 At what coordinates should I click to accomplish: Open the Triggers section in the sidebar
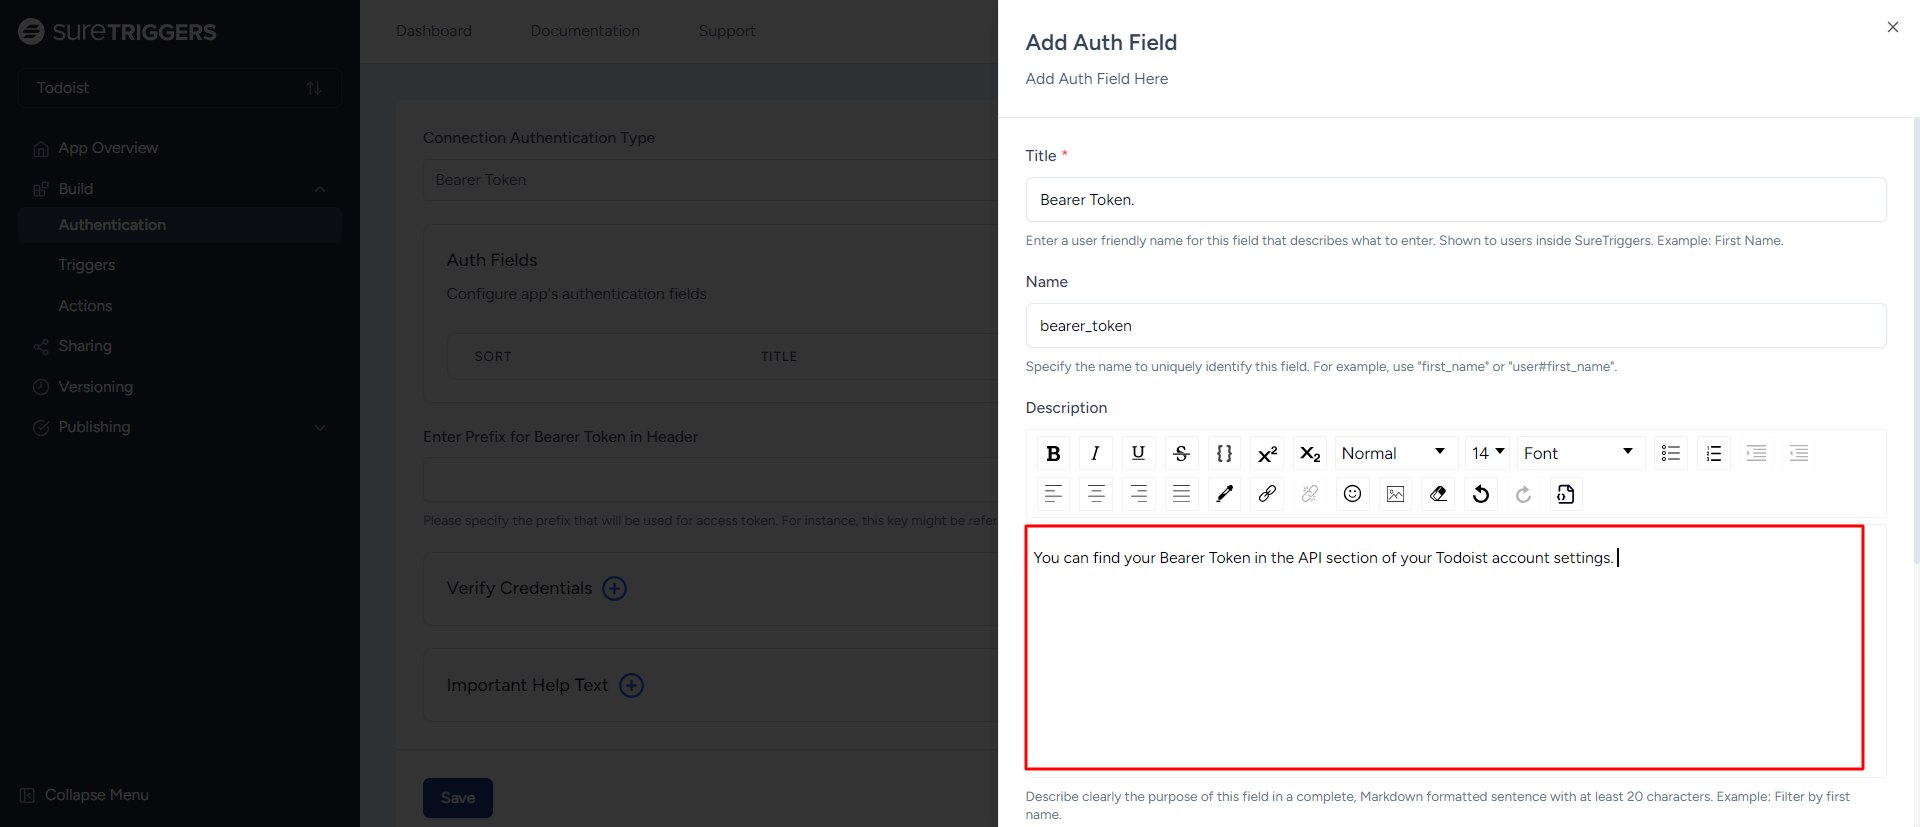pyautogui.click(x=87, y=265)
